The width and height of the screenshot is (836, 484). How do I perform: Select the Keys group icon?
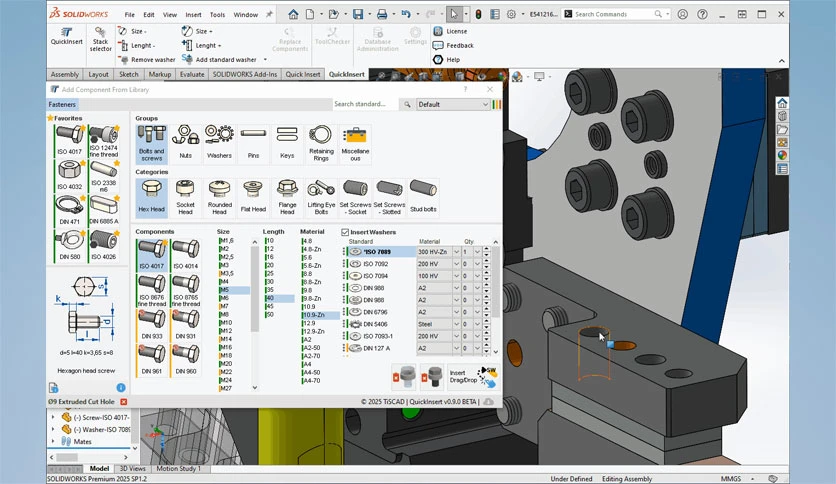tap(287, 143)
